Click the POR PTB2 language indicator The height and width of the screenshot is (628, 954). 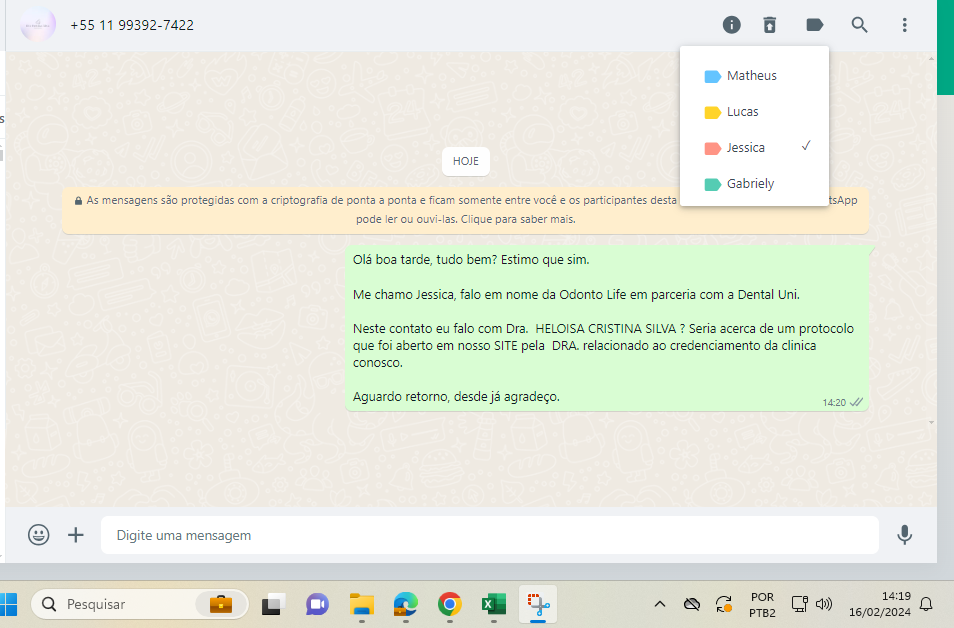pos(762,604)
